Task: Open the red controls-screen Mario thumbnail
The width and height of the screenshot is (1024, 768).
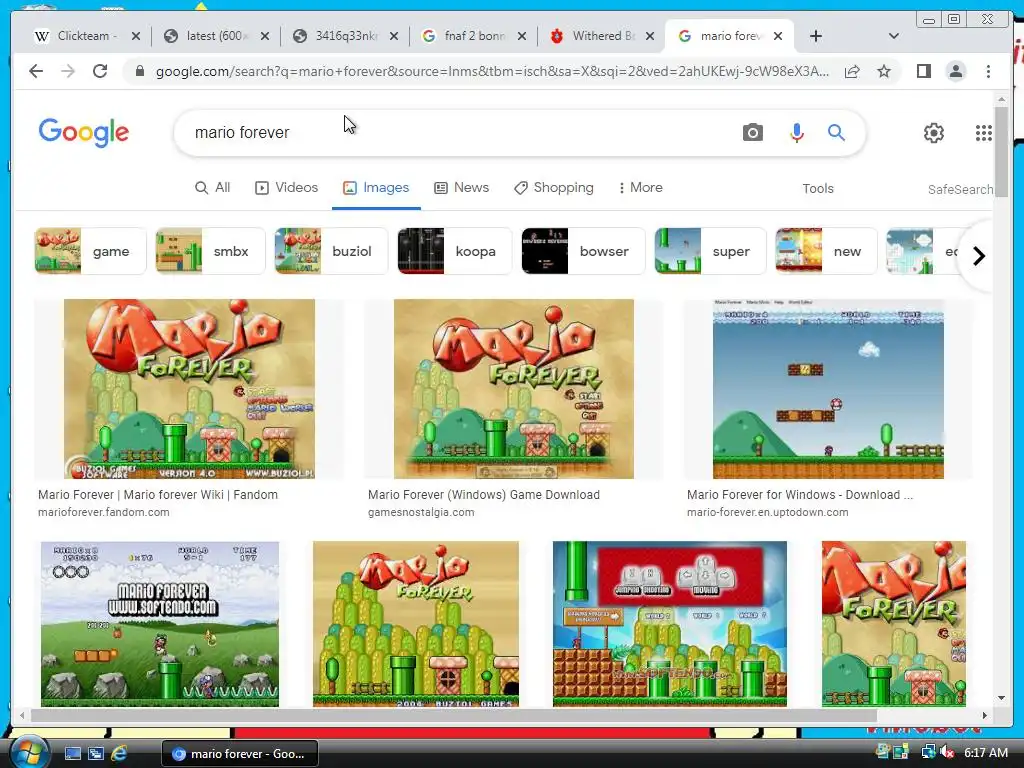Action: 669,624
